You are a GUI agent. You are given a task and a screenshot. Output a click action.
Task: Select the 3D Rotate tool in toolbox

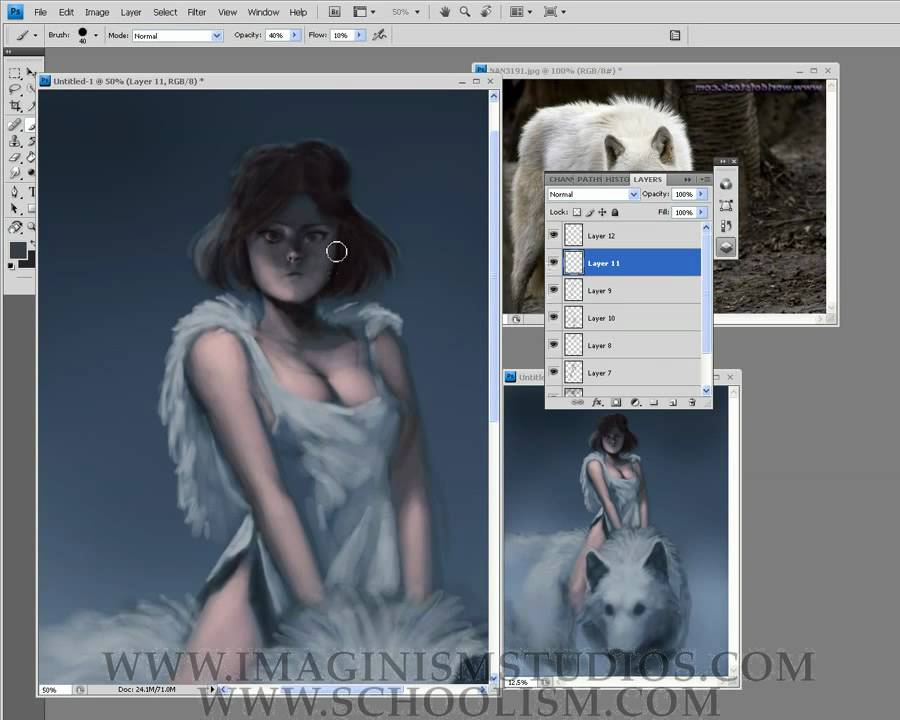tap(15, 227)
